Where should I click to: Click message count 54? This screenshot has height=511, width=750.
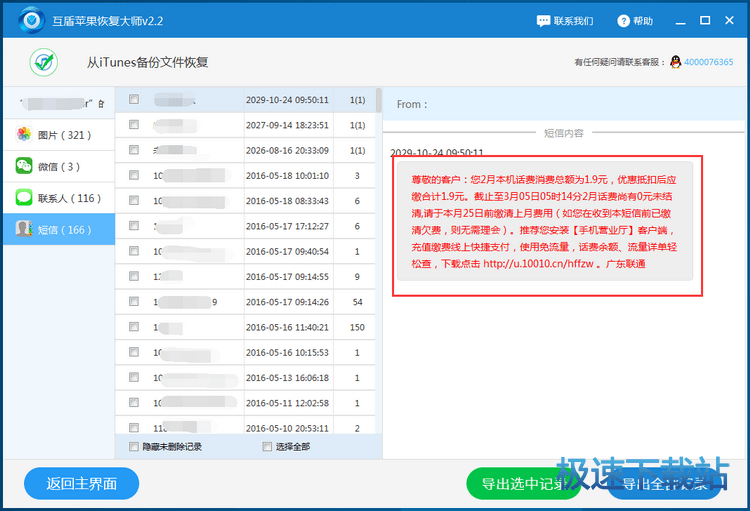point(357,302)
